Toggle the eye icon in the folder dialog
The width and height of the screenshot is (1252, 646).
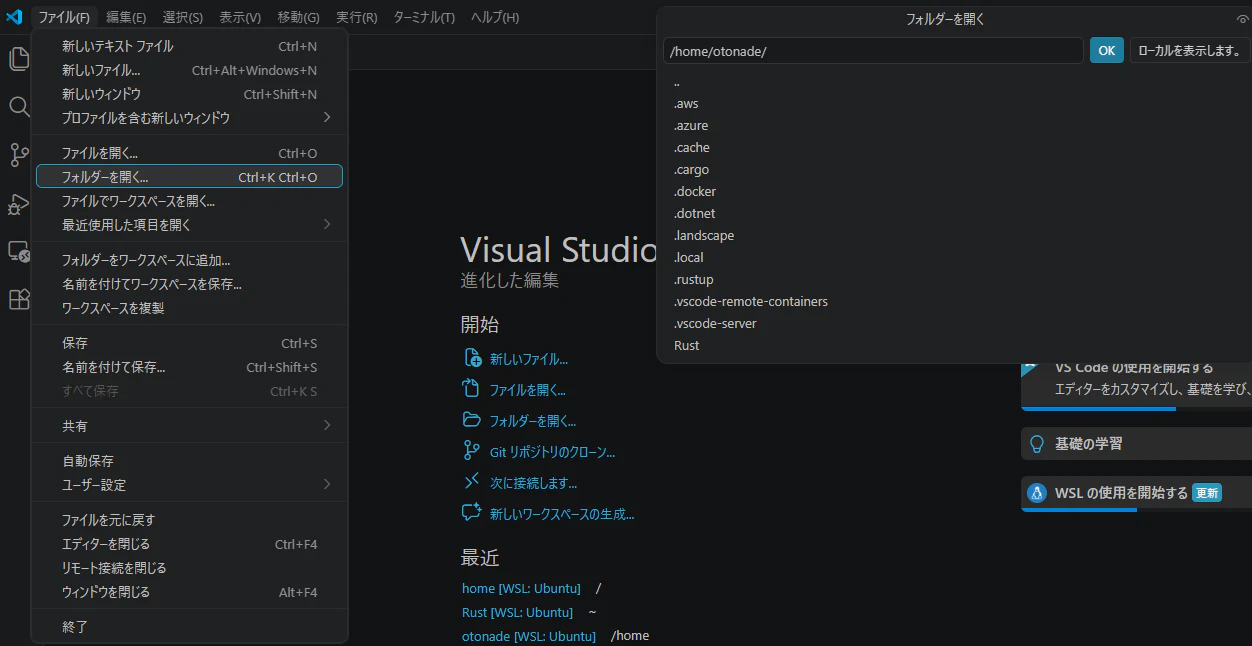click(1243, 19)
